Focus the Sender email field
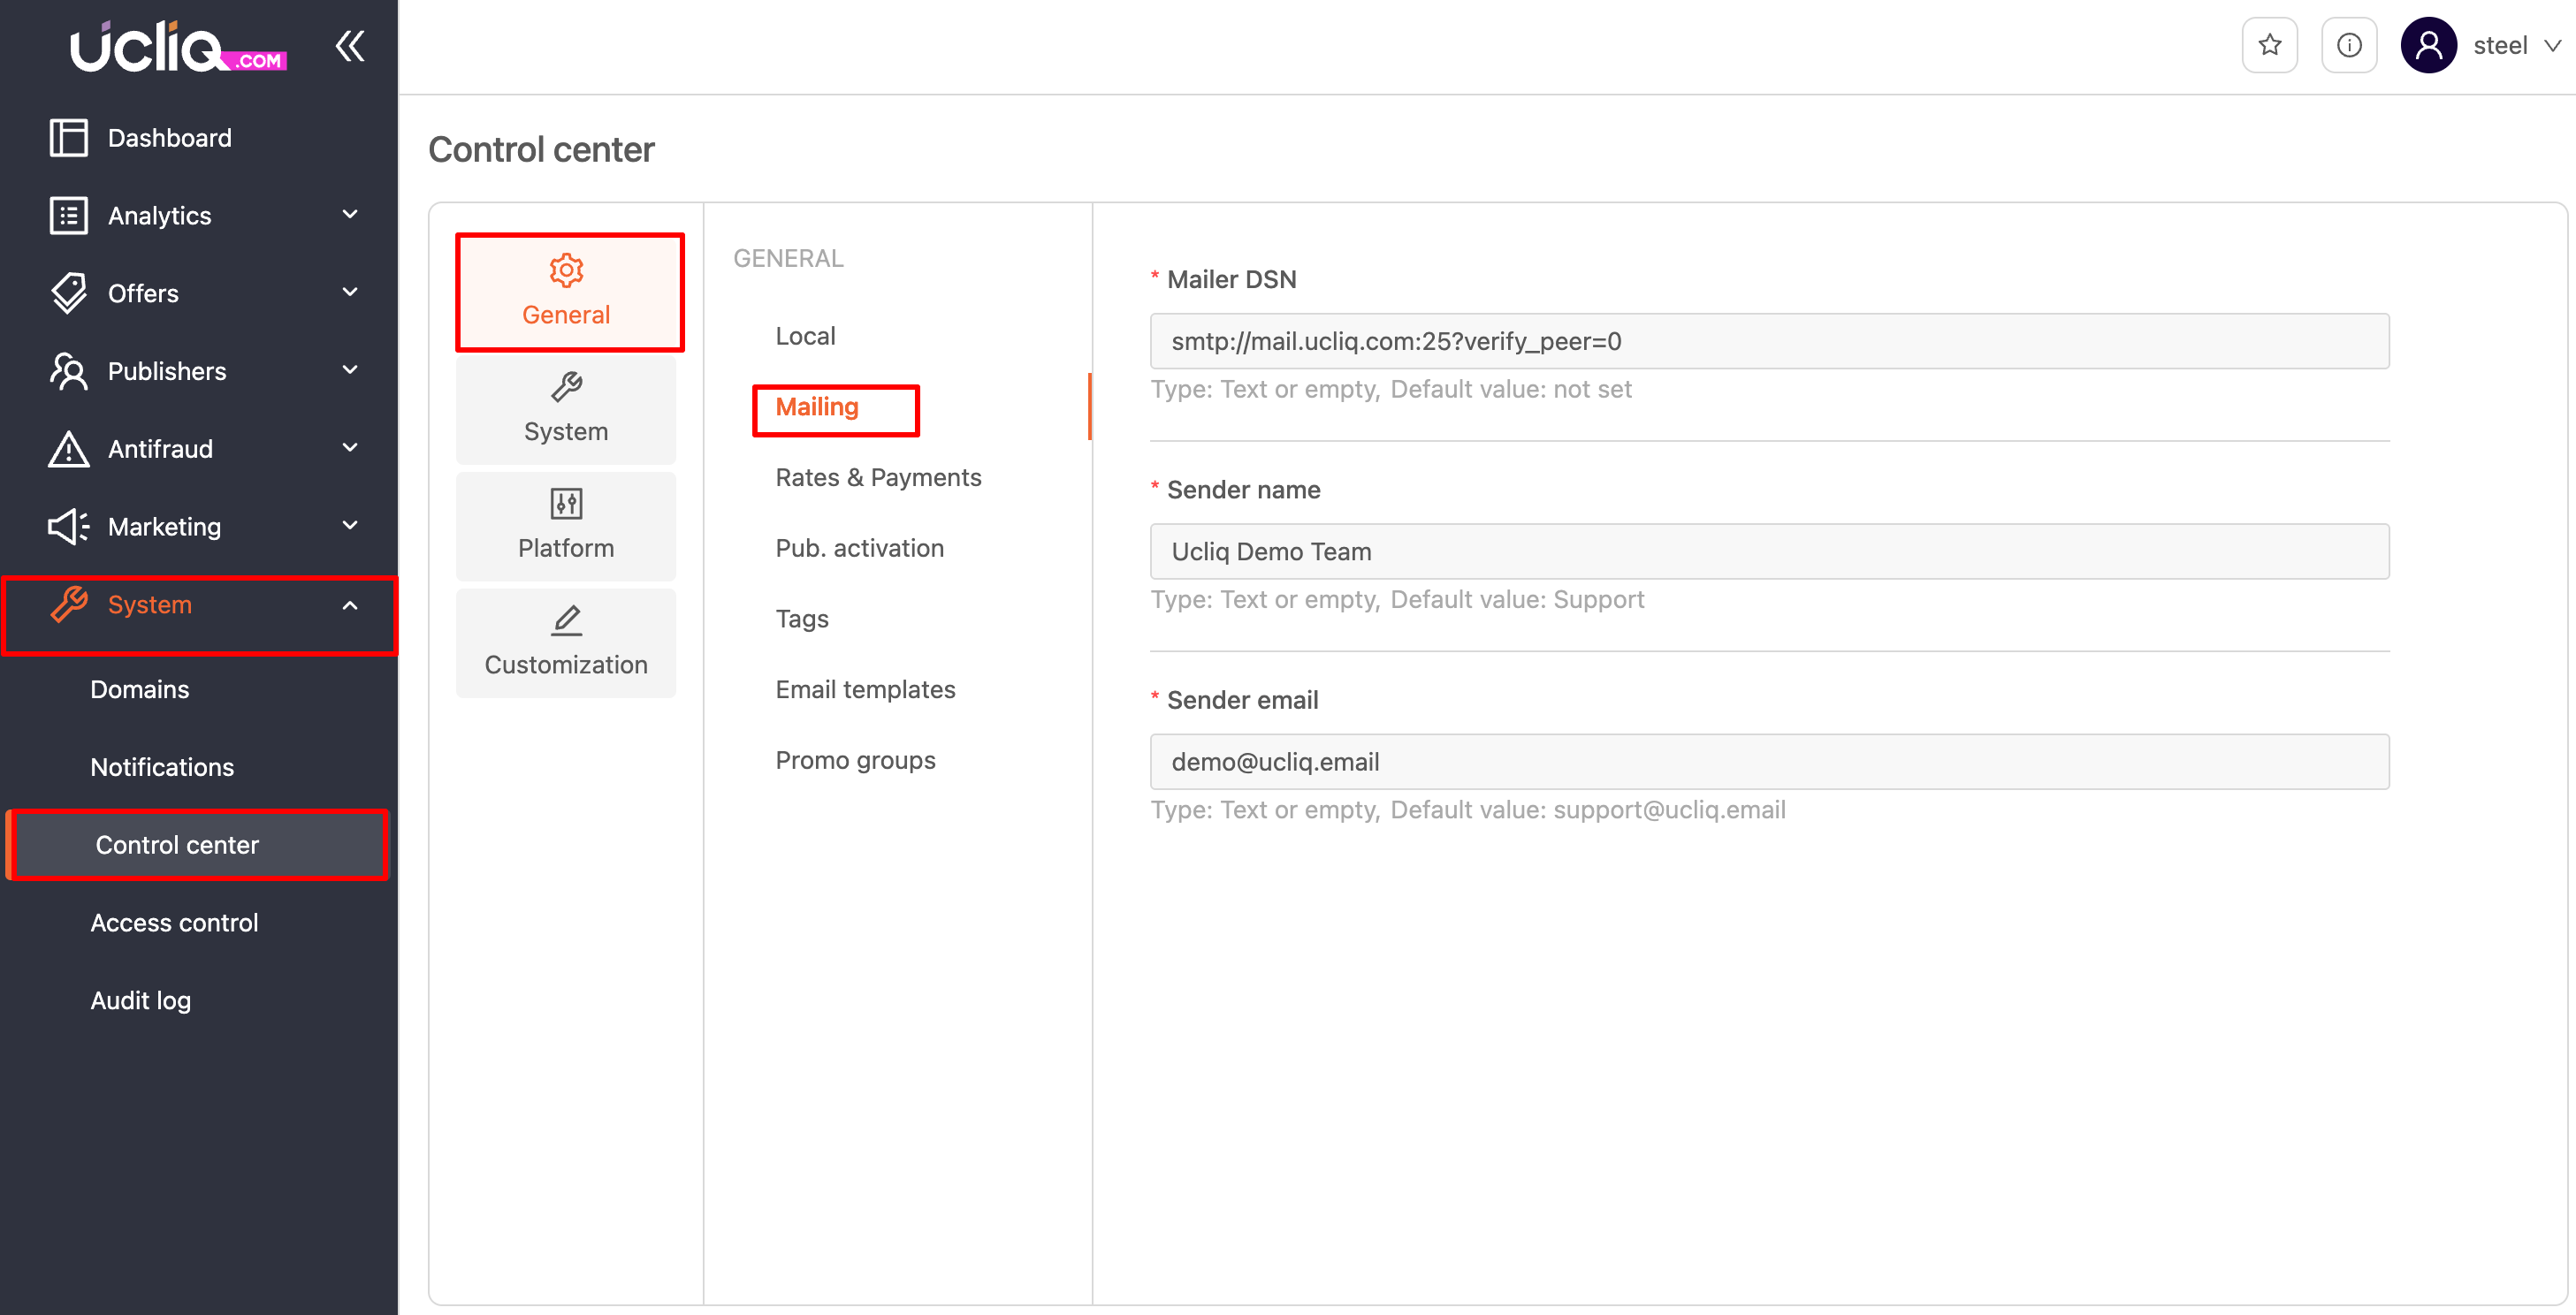Screen dimensions: 2576x1315 (x=1768, y=762)
